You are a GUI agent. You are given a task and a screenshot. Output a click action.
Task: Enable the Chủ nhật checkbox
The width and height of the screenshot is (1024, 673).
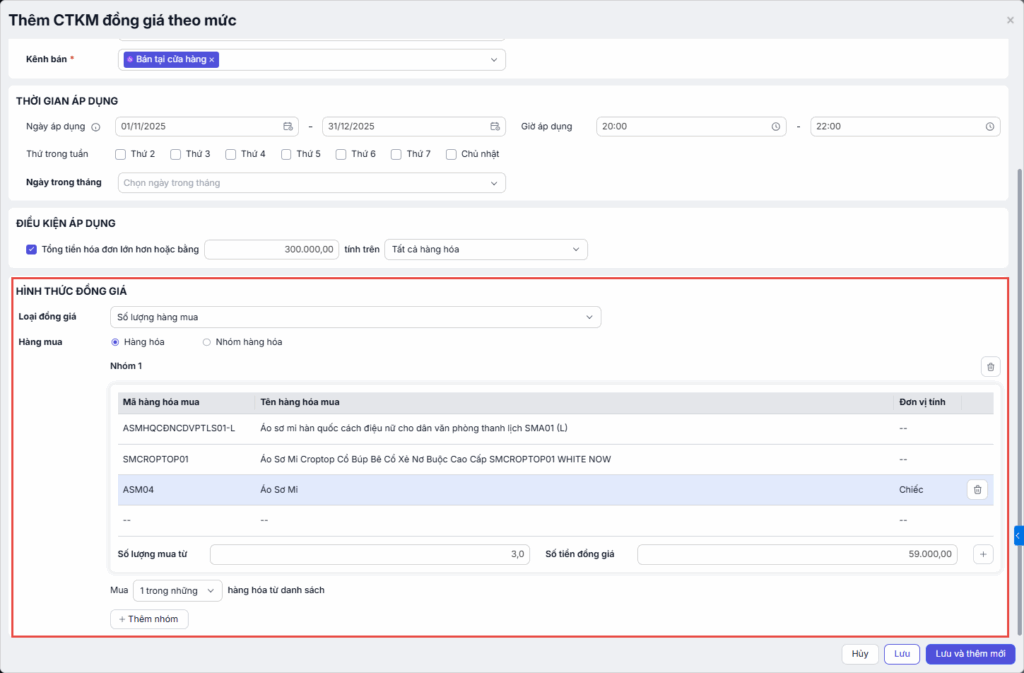point(452,154)
